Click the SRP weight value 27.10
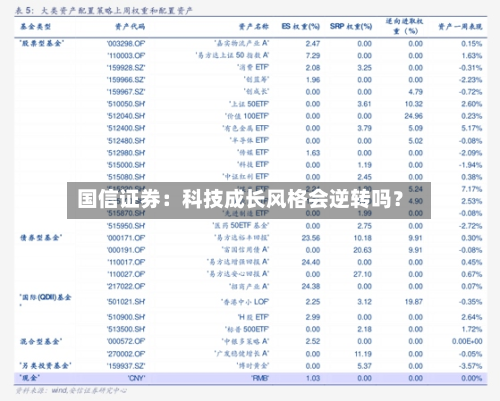This screenshot has height=401, width=500. coord(362,274)
